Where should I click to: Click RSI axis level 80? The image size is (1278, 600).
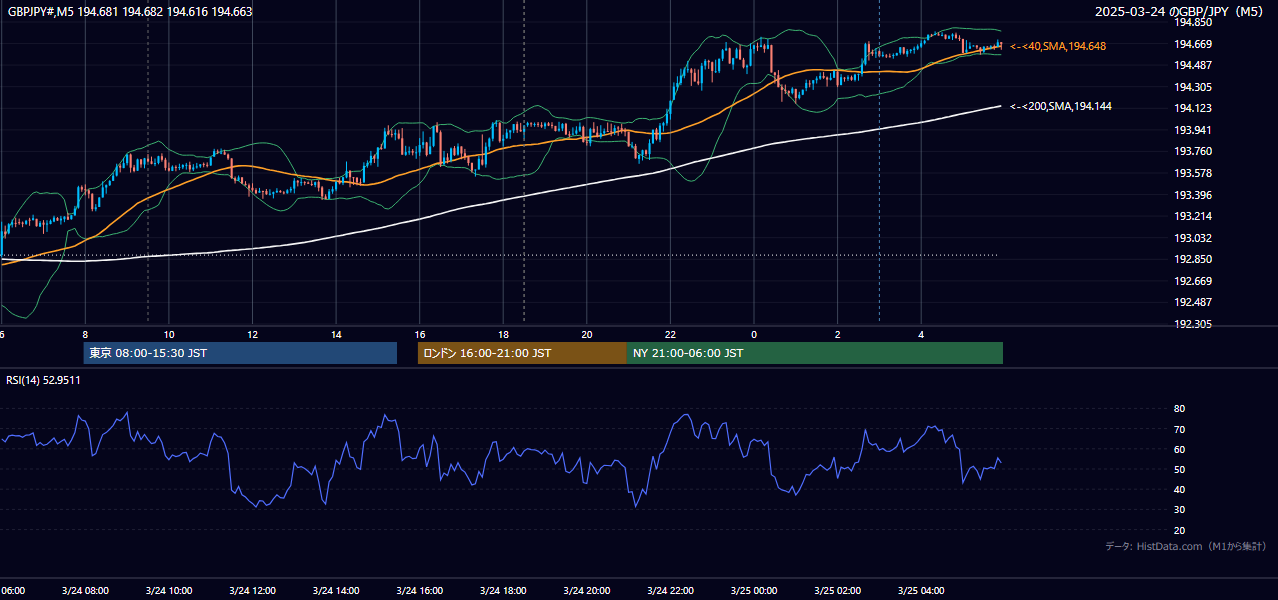coord(1180,409)
